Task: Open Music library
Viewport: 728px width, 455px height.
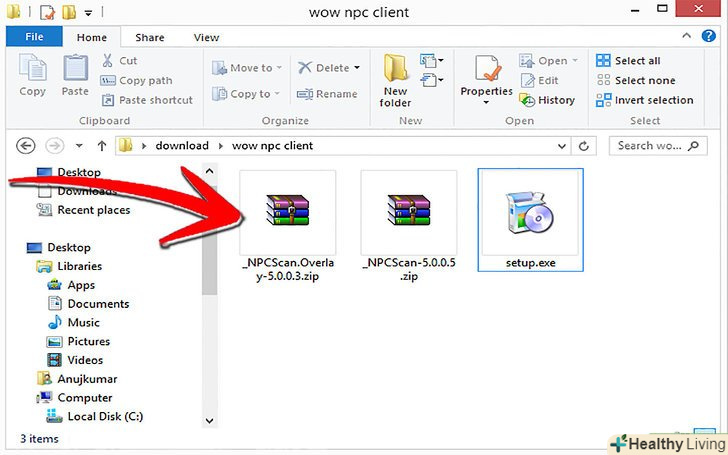Action: click(73, 322)
